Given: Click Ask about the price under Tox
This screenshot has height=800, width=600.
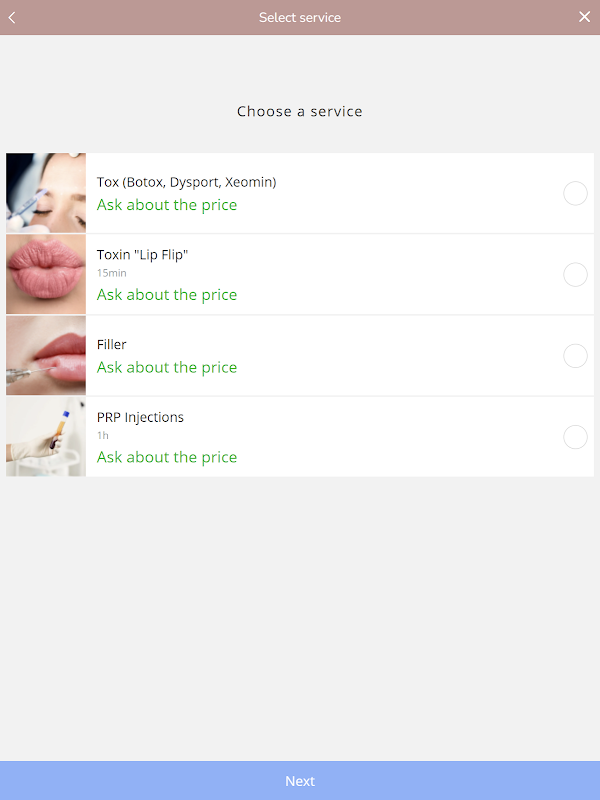Looking at the screenshot, I should pyautogui.click(x=167, y=205).
